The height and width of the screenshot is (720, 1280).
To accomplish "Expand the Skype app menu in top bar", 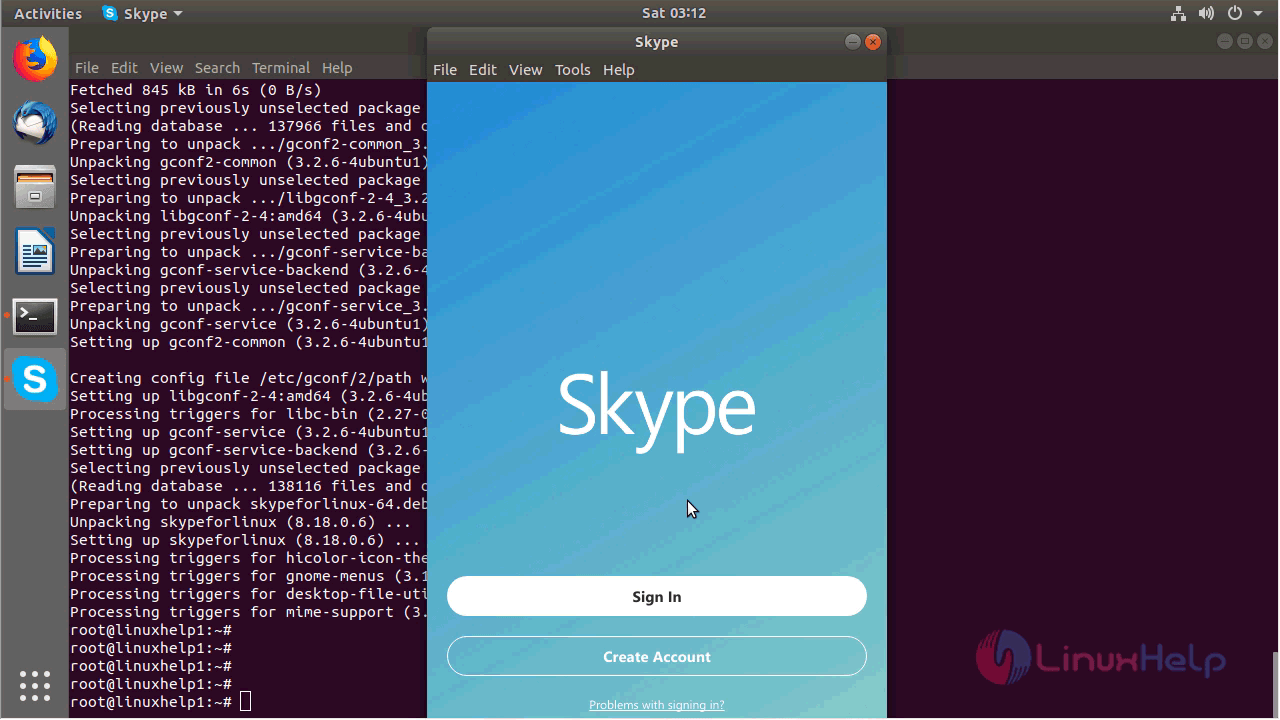I will click(143, 14).
